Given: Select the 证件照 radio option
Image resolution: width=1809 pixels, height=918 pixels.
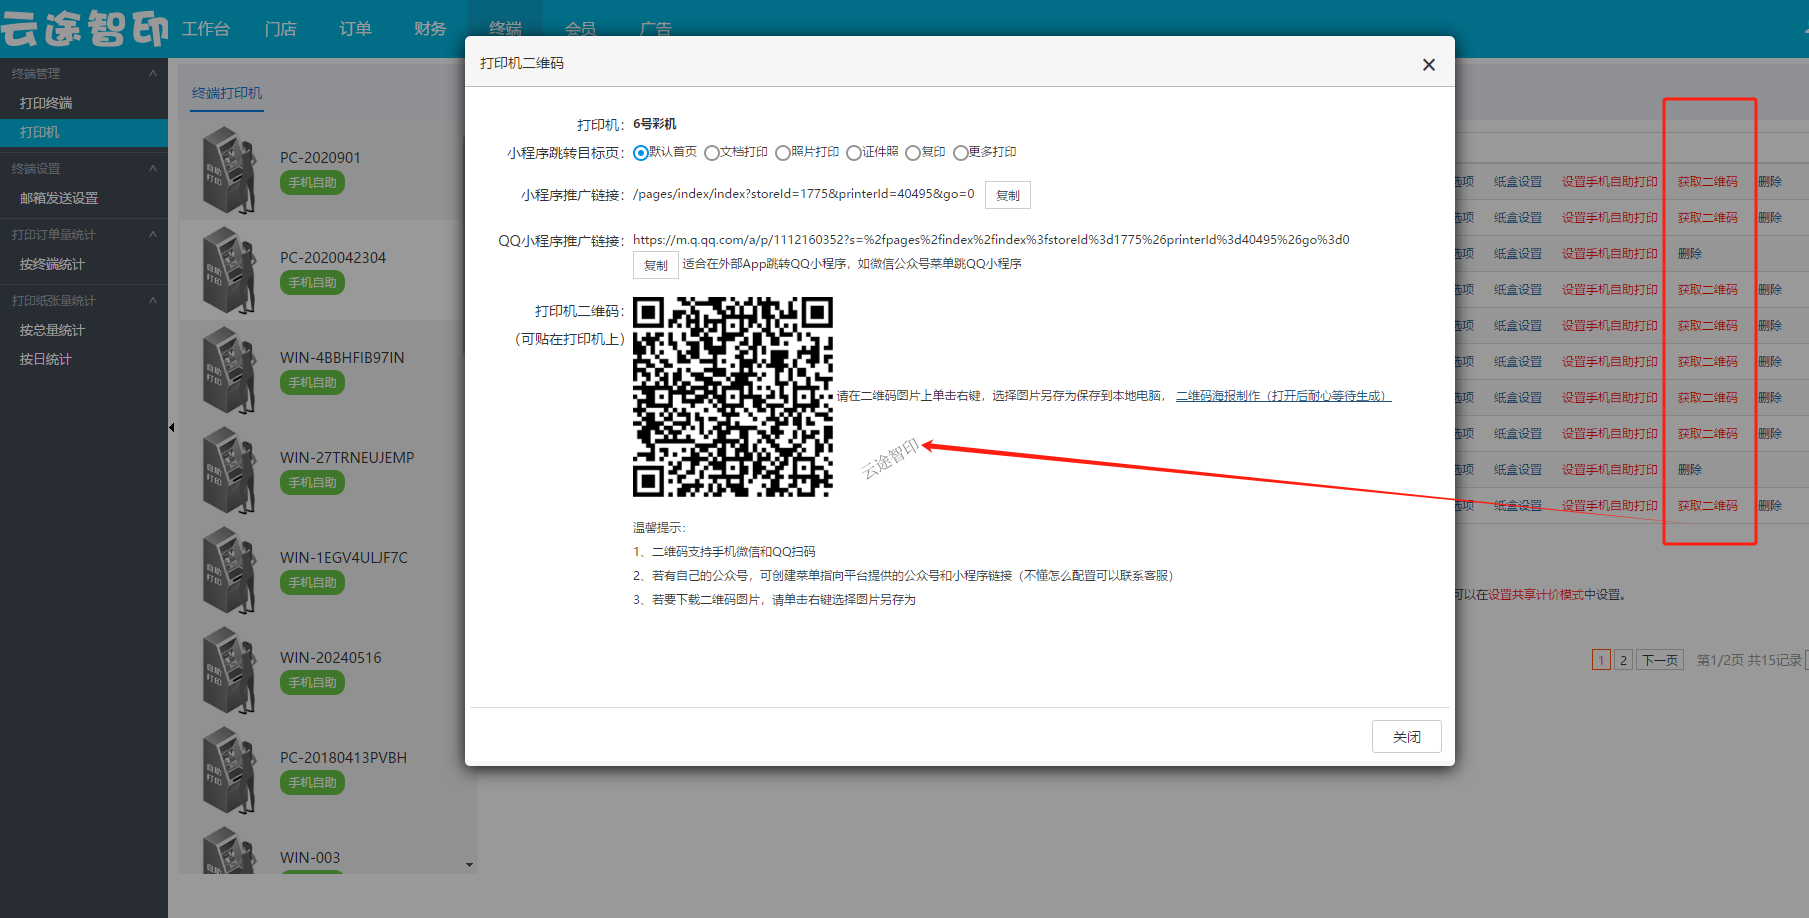Looking at the screenshot, I should click(x=853, y=153).
